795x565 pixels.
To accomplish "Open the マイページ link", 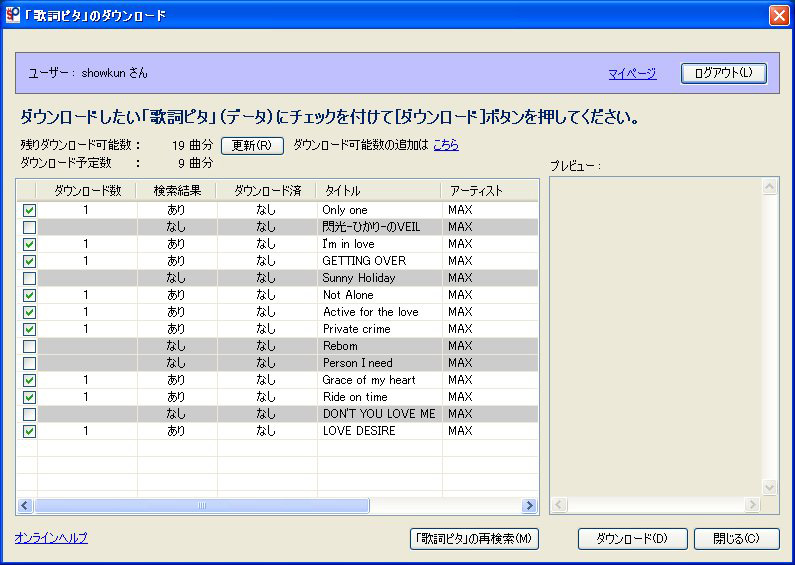I will (x=632, y=74).
